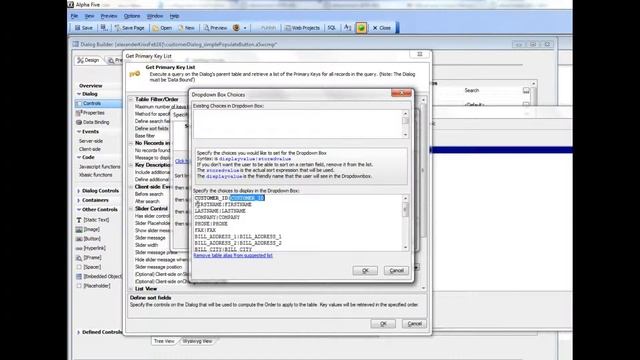Switch to the Design tab
Image resolution: width=640 pixels, height=360 pixels.
[89, 60]
